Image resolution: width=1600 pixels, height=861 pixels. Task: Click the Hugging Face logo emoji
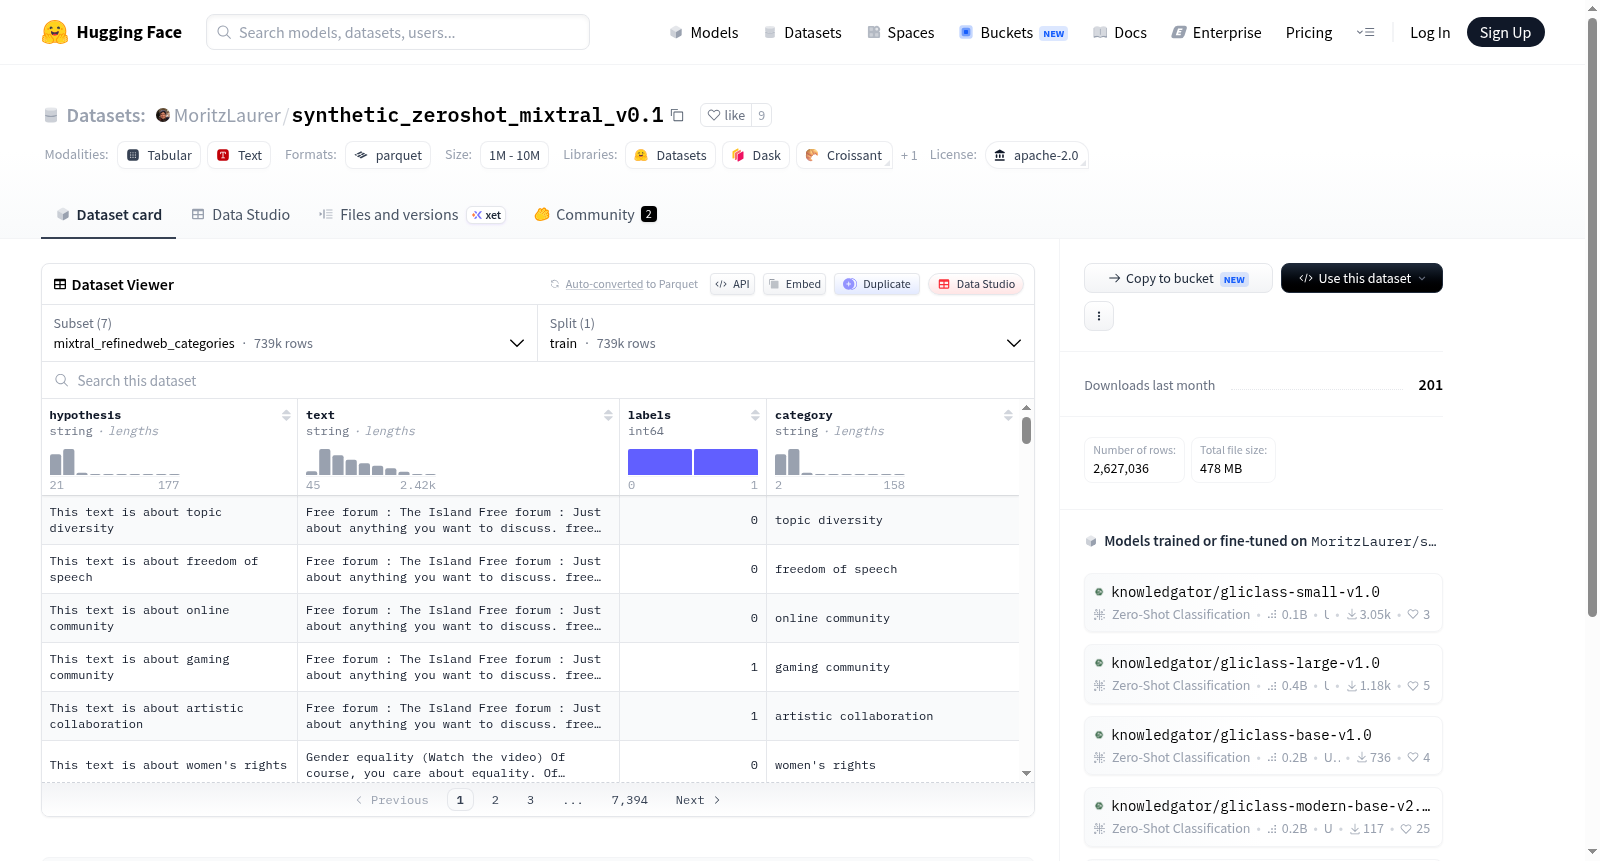coord(55,32)
